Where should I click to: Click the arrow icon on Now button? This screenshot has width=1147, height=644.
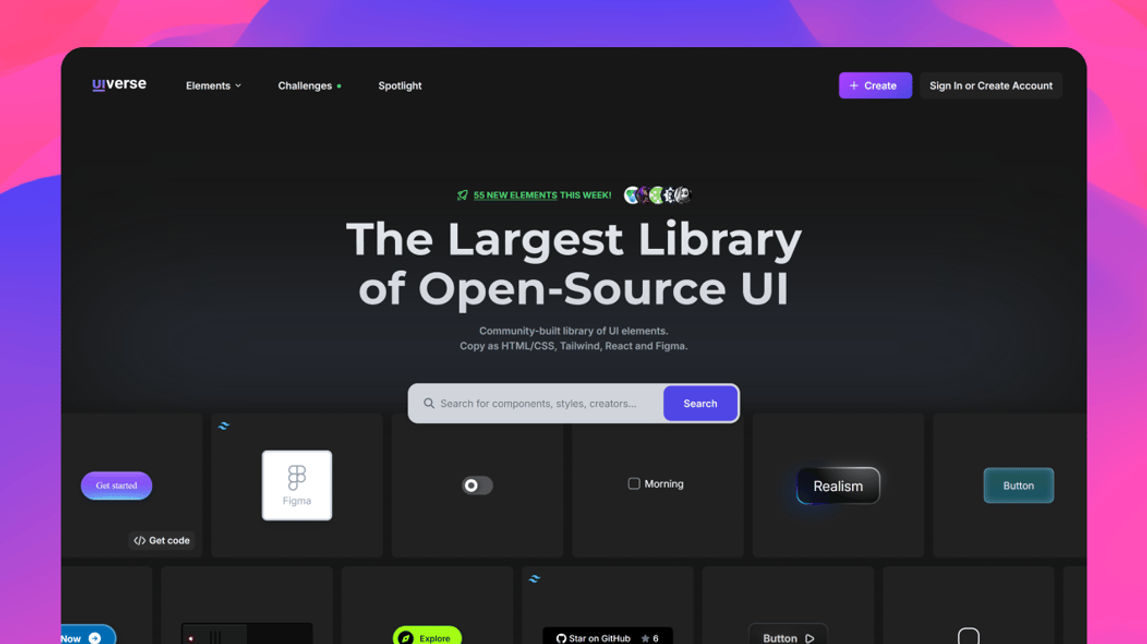click(94, 638)
